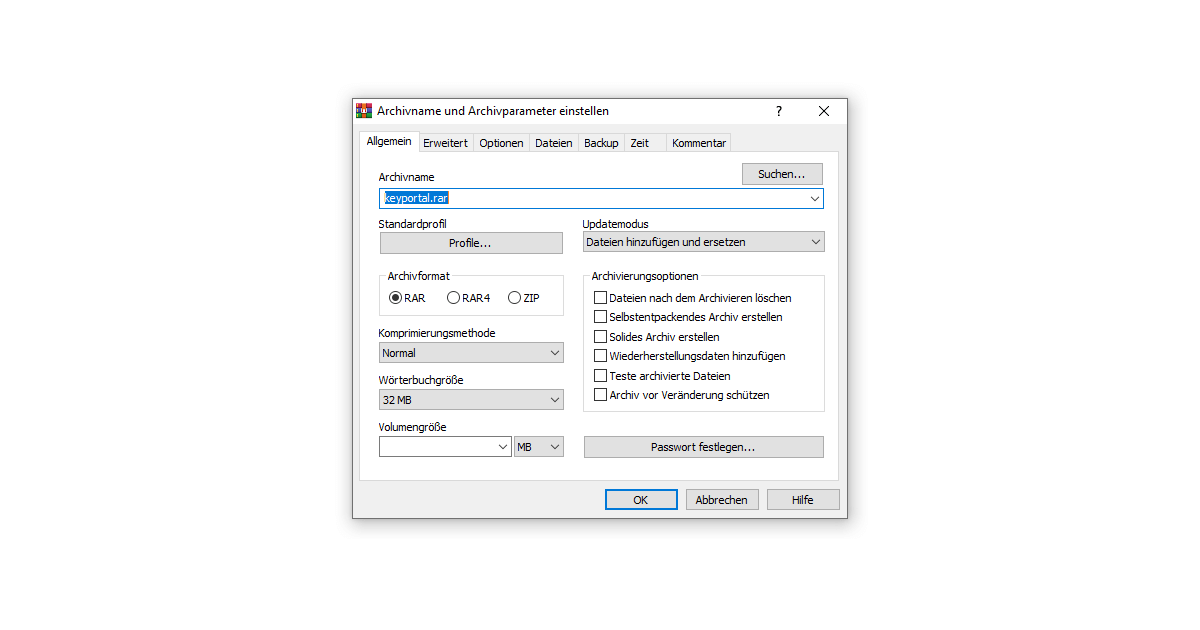This screenshot has height=630, width=1200.
Task: Open the context help question mark
Action: [778, 111]
